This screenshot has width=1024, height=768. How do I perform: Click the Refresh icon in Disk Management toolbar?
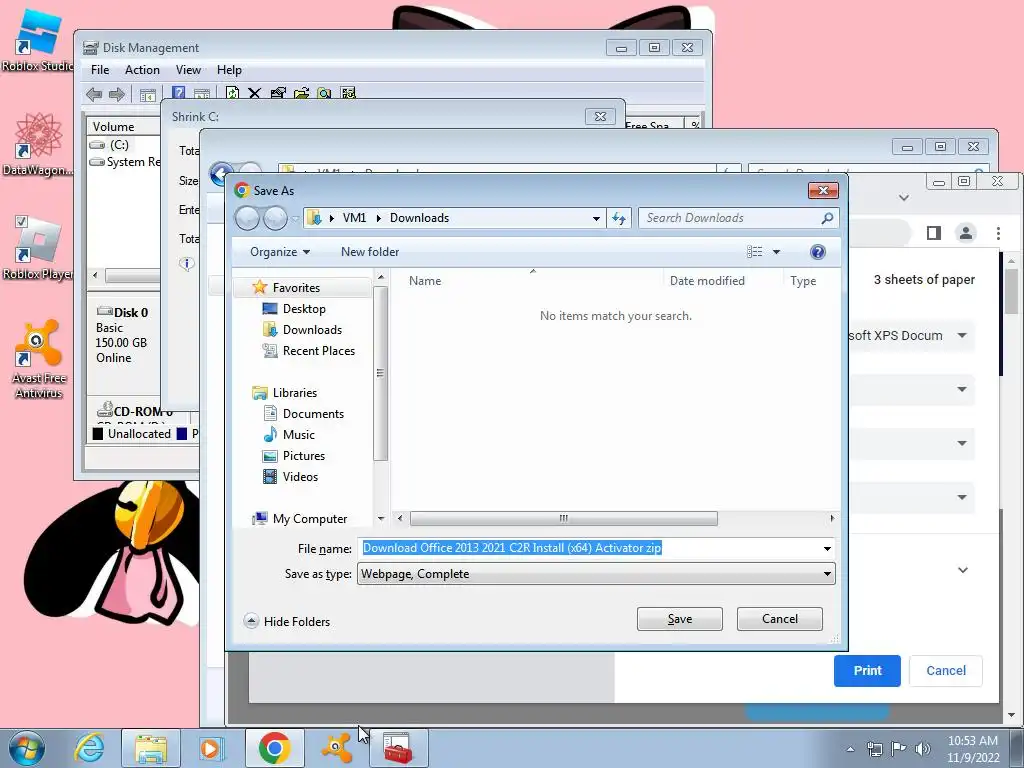tap(232, 93)
